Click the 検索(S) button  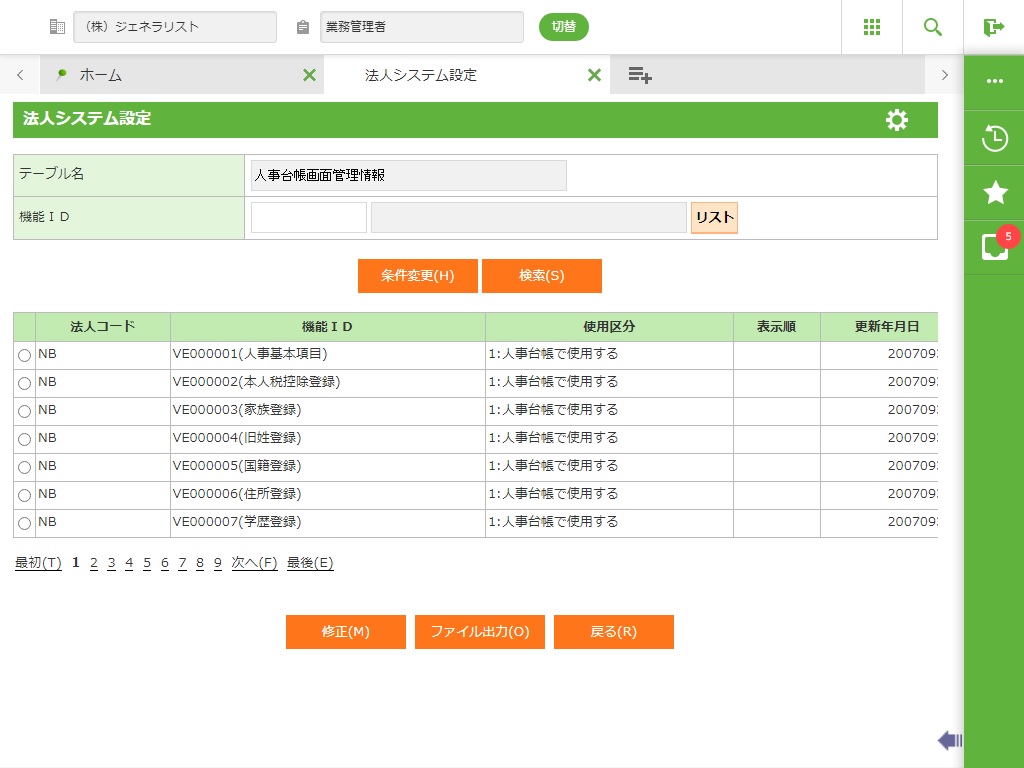(541, 276)
